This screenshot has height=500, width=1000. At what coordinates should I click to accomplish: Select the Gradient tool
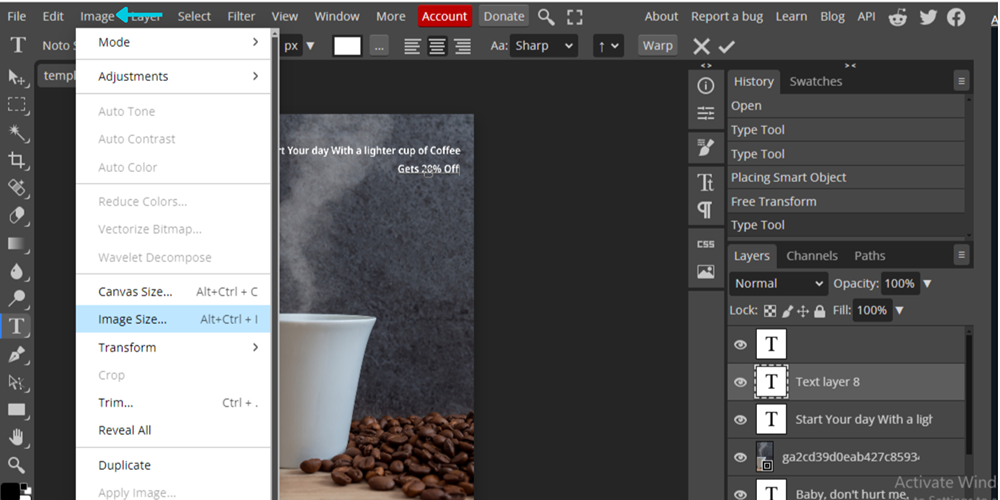click(16, 243)
